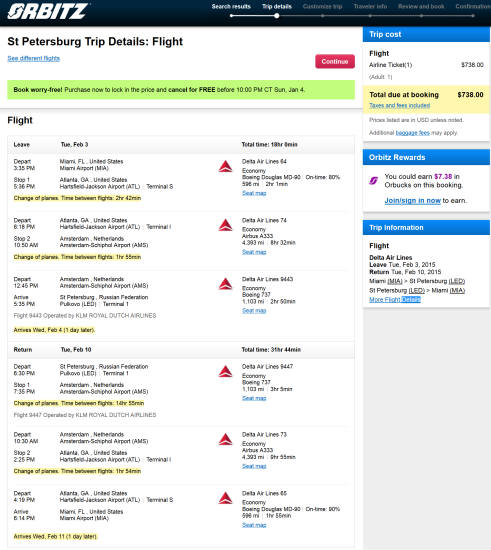Click the Orbitz logo in the header
The image size is (491, 550).
pos(48,11)
